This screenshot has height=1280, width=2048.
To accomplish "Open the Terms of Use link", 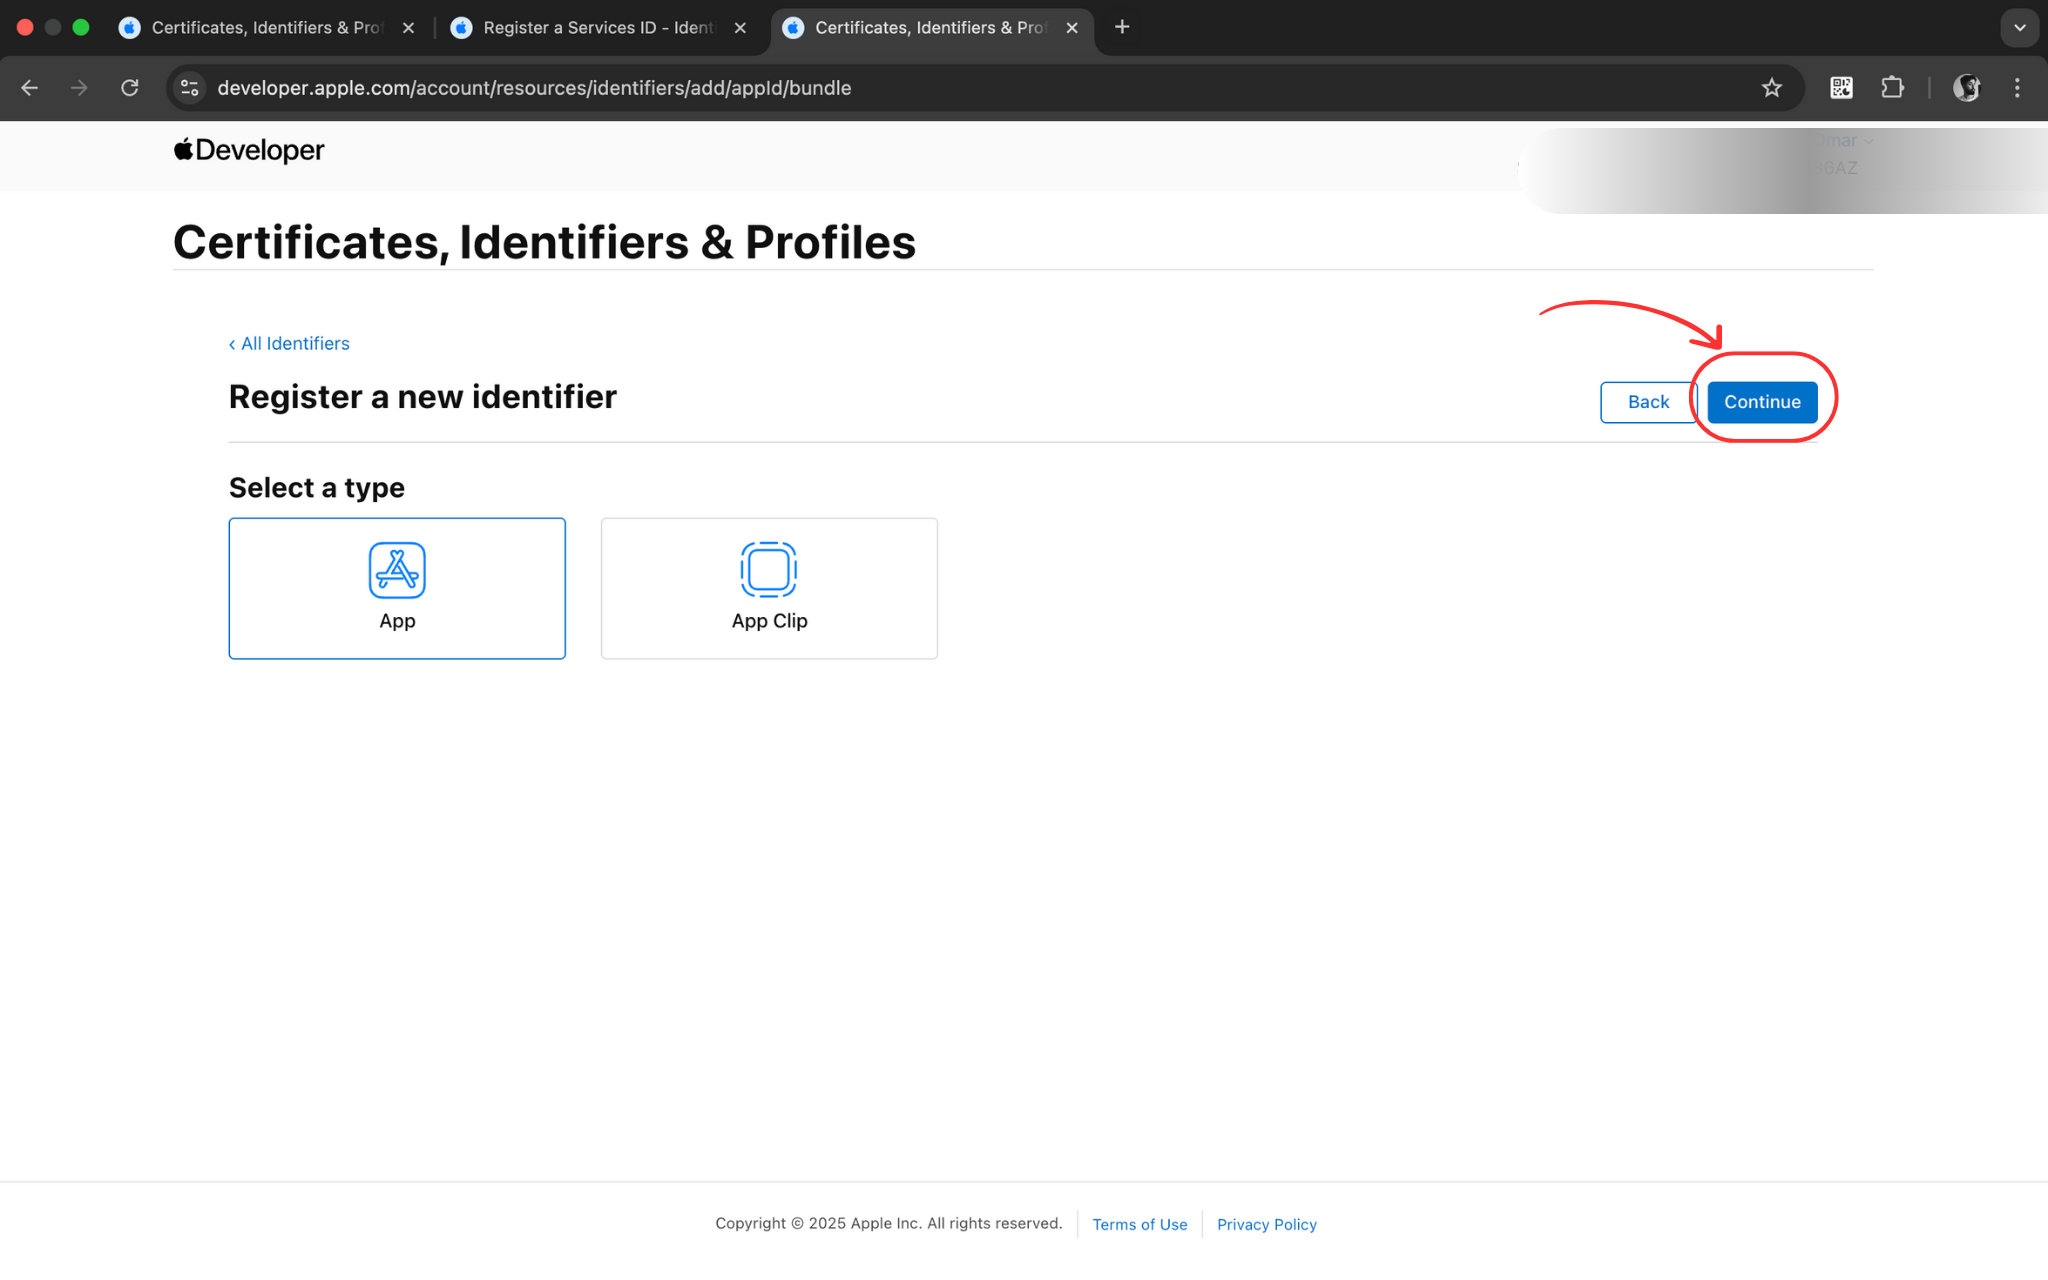I will (1139, 1224).
